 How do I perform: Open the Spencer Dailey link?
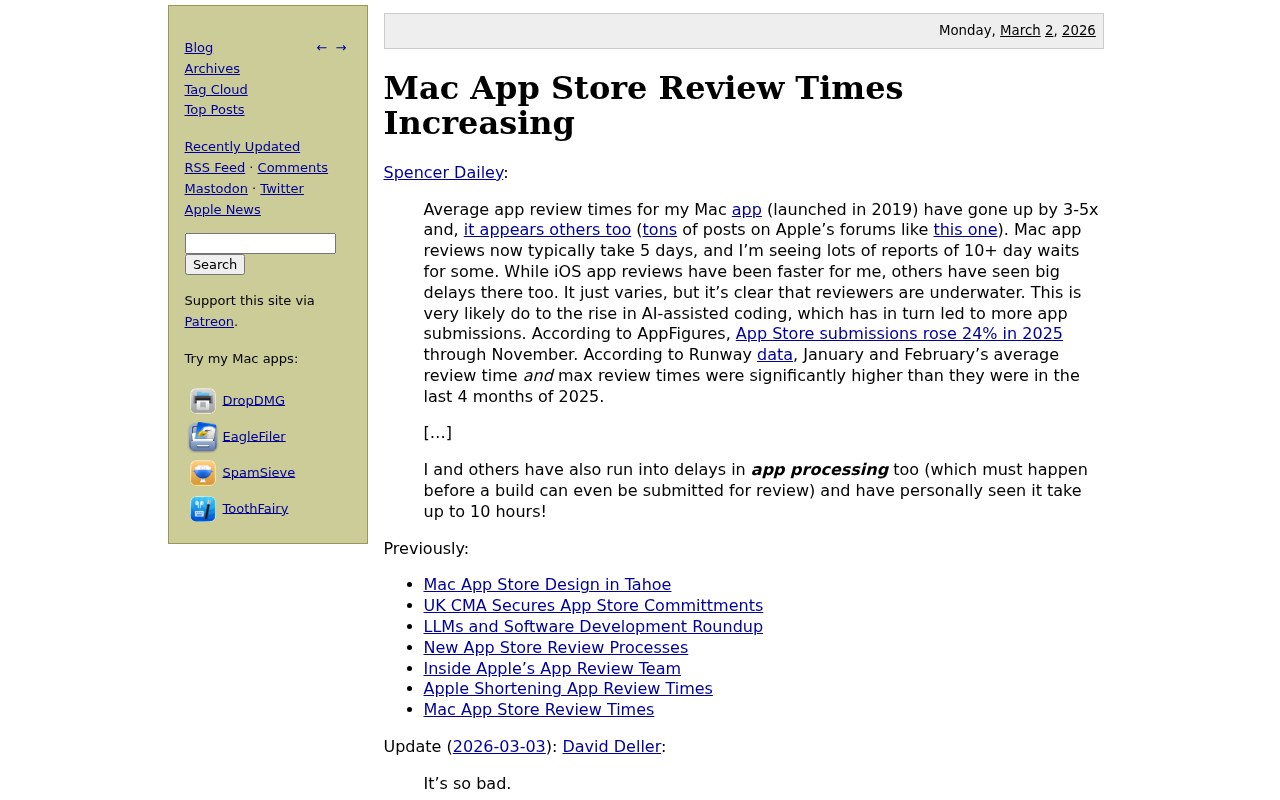pyautogui.click(x=444, y=173)
